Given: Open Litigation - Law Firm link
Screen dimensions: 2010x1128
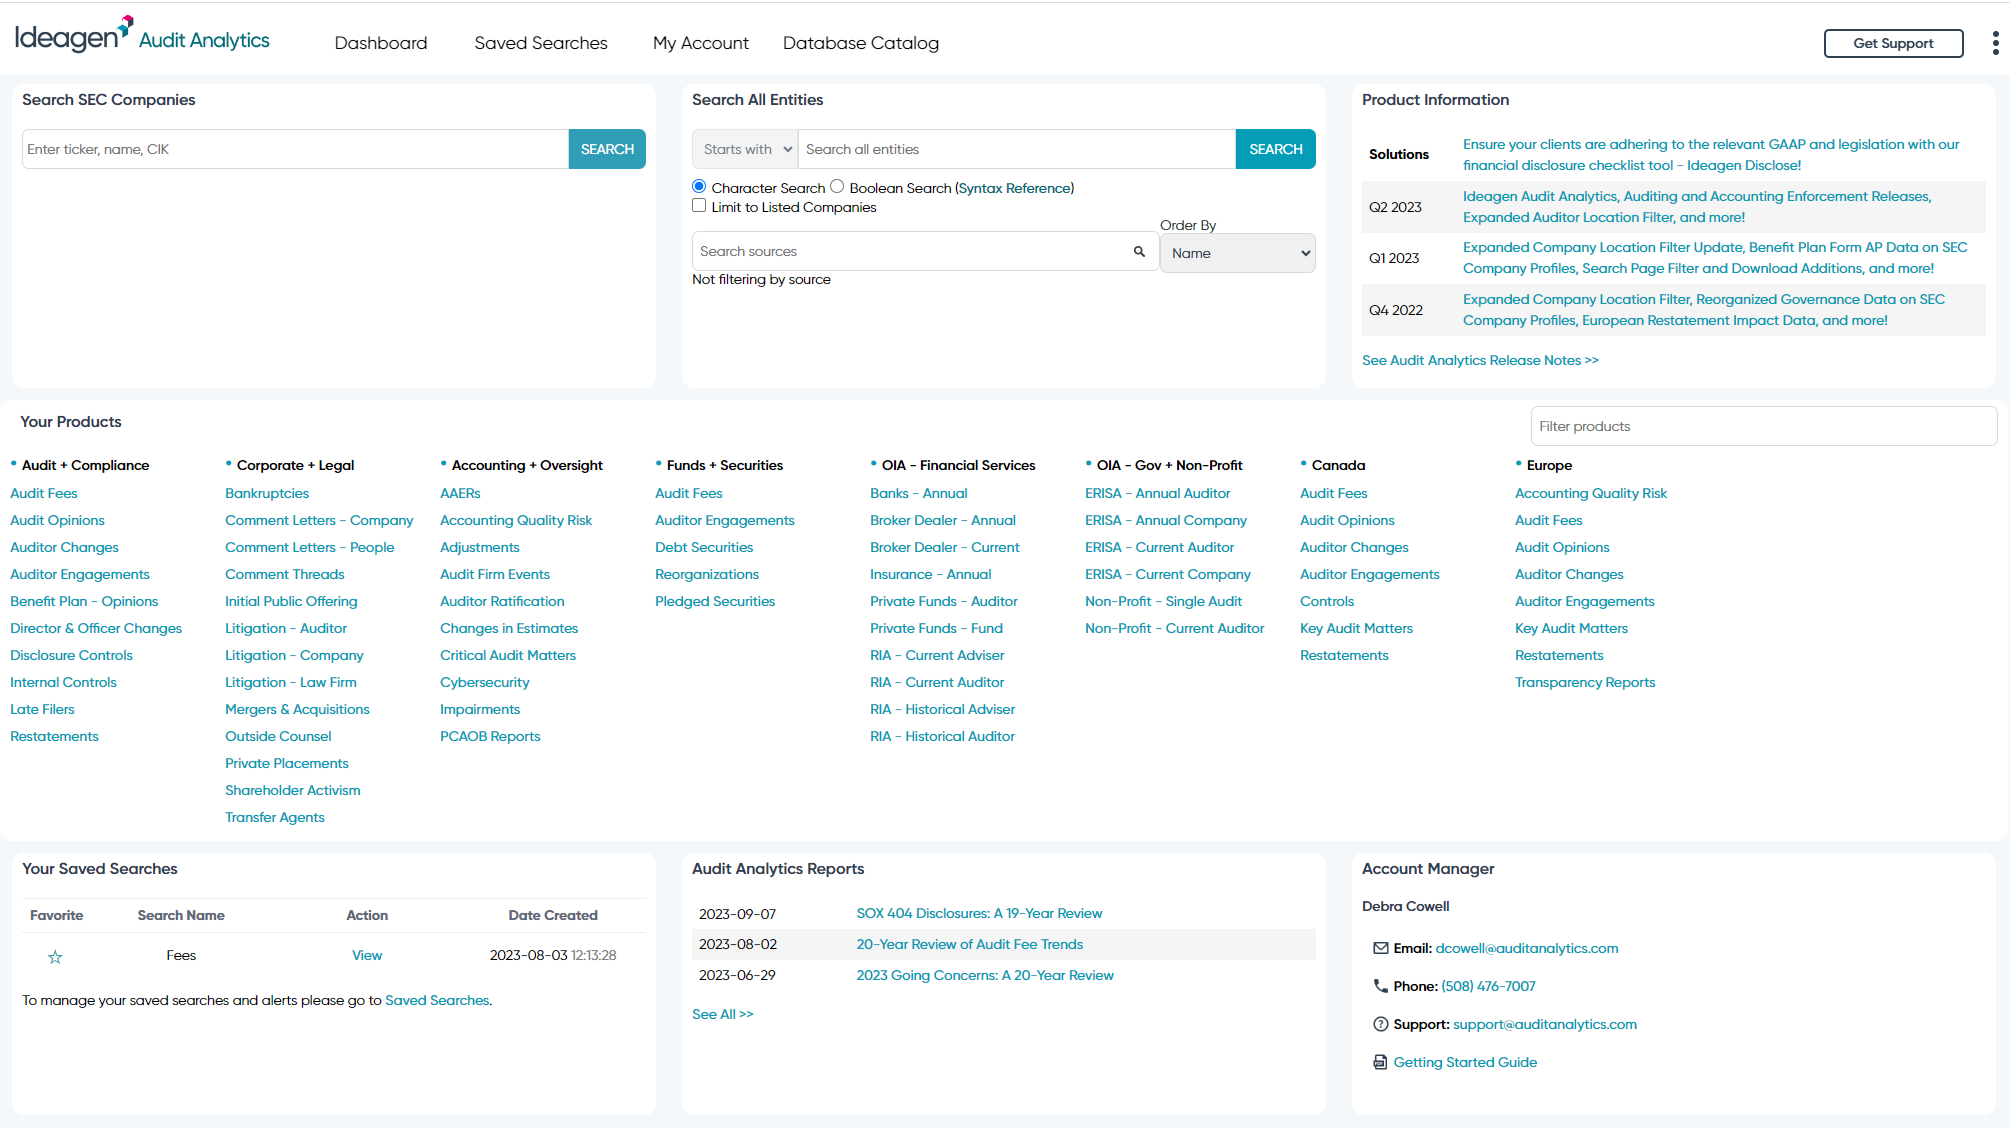Looking at the screenshot, I should (x=291, y=682).
